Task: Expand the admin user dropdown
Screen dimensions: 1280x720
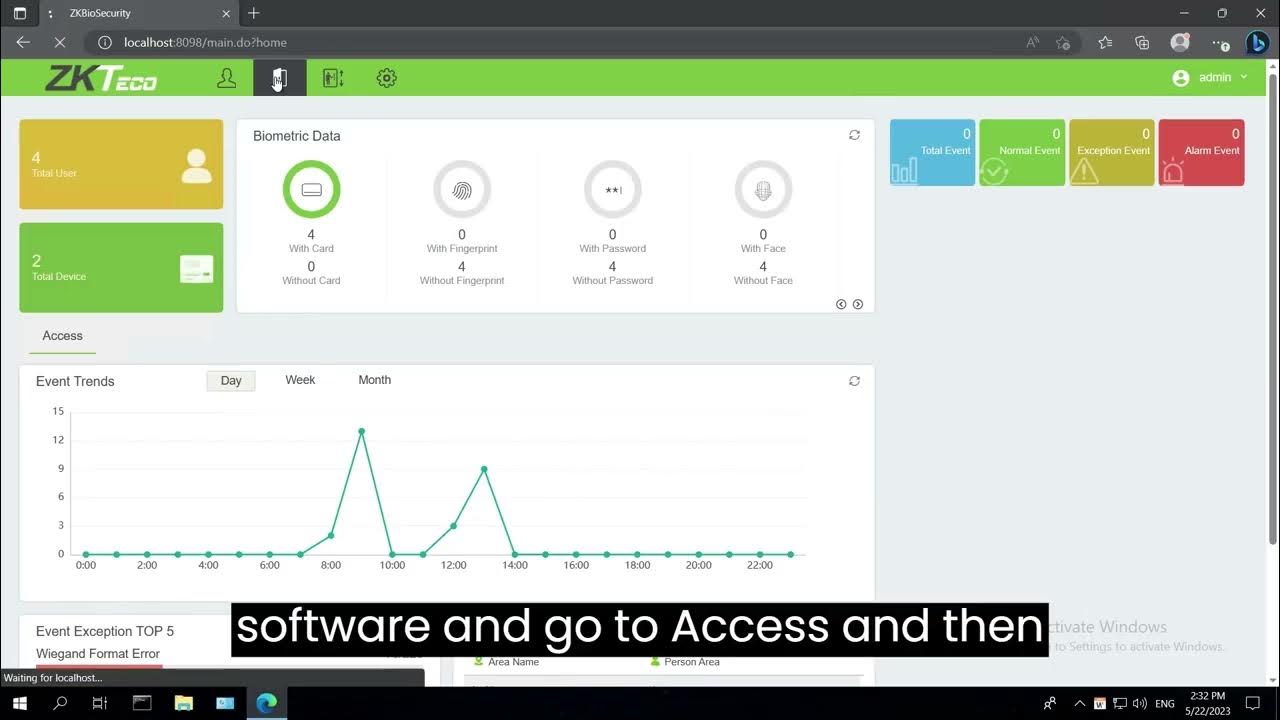Action: 1210,78
